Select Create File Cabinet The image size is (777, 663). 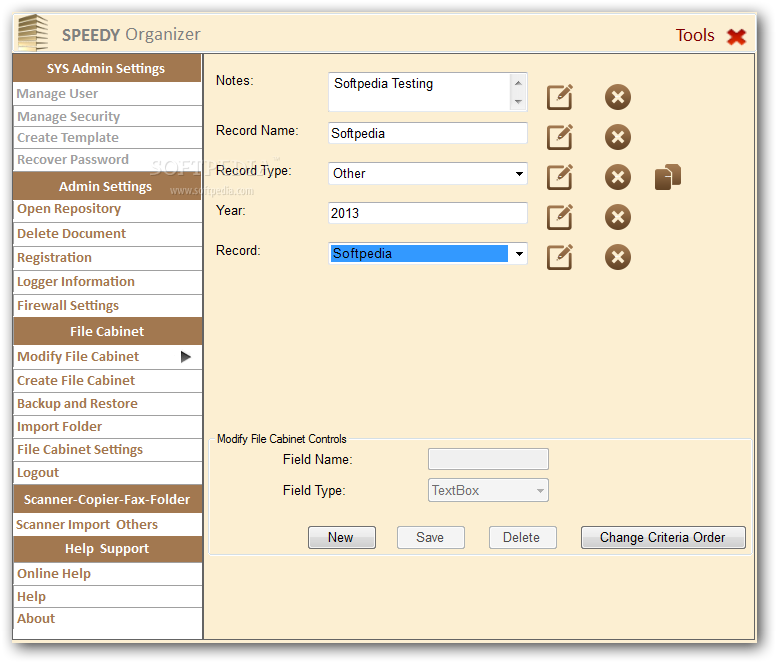pos(108,381)
